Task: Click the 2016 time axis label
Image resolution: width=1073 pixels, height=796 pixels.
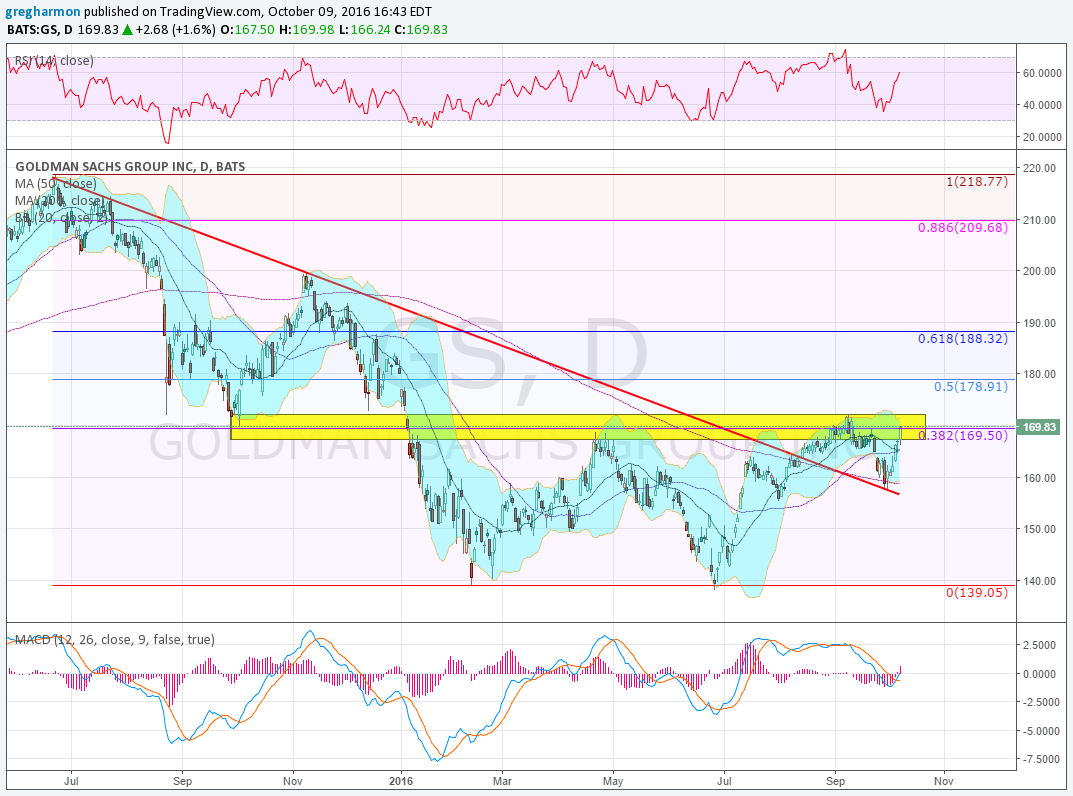Action: coord(401,781)
